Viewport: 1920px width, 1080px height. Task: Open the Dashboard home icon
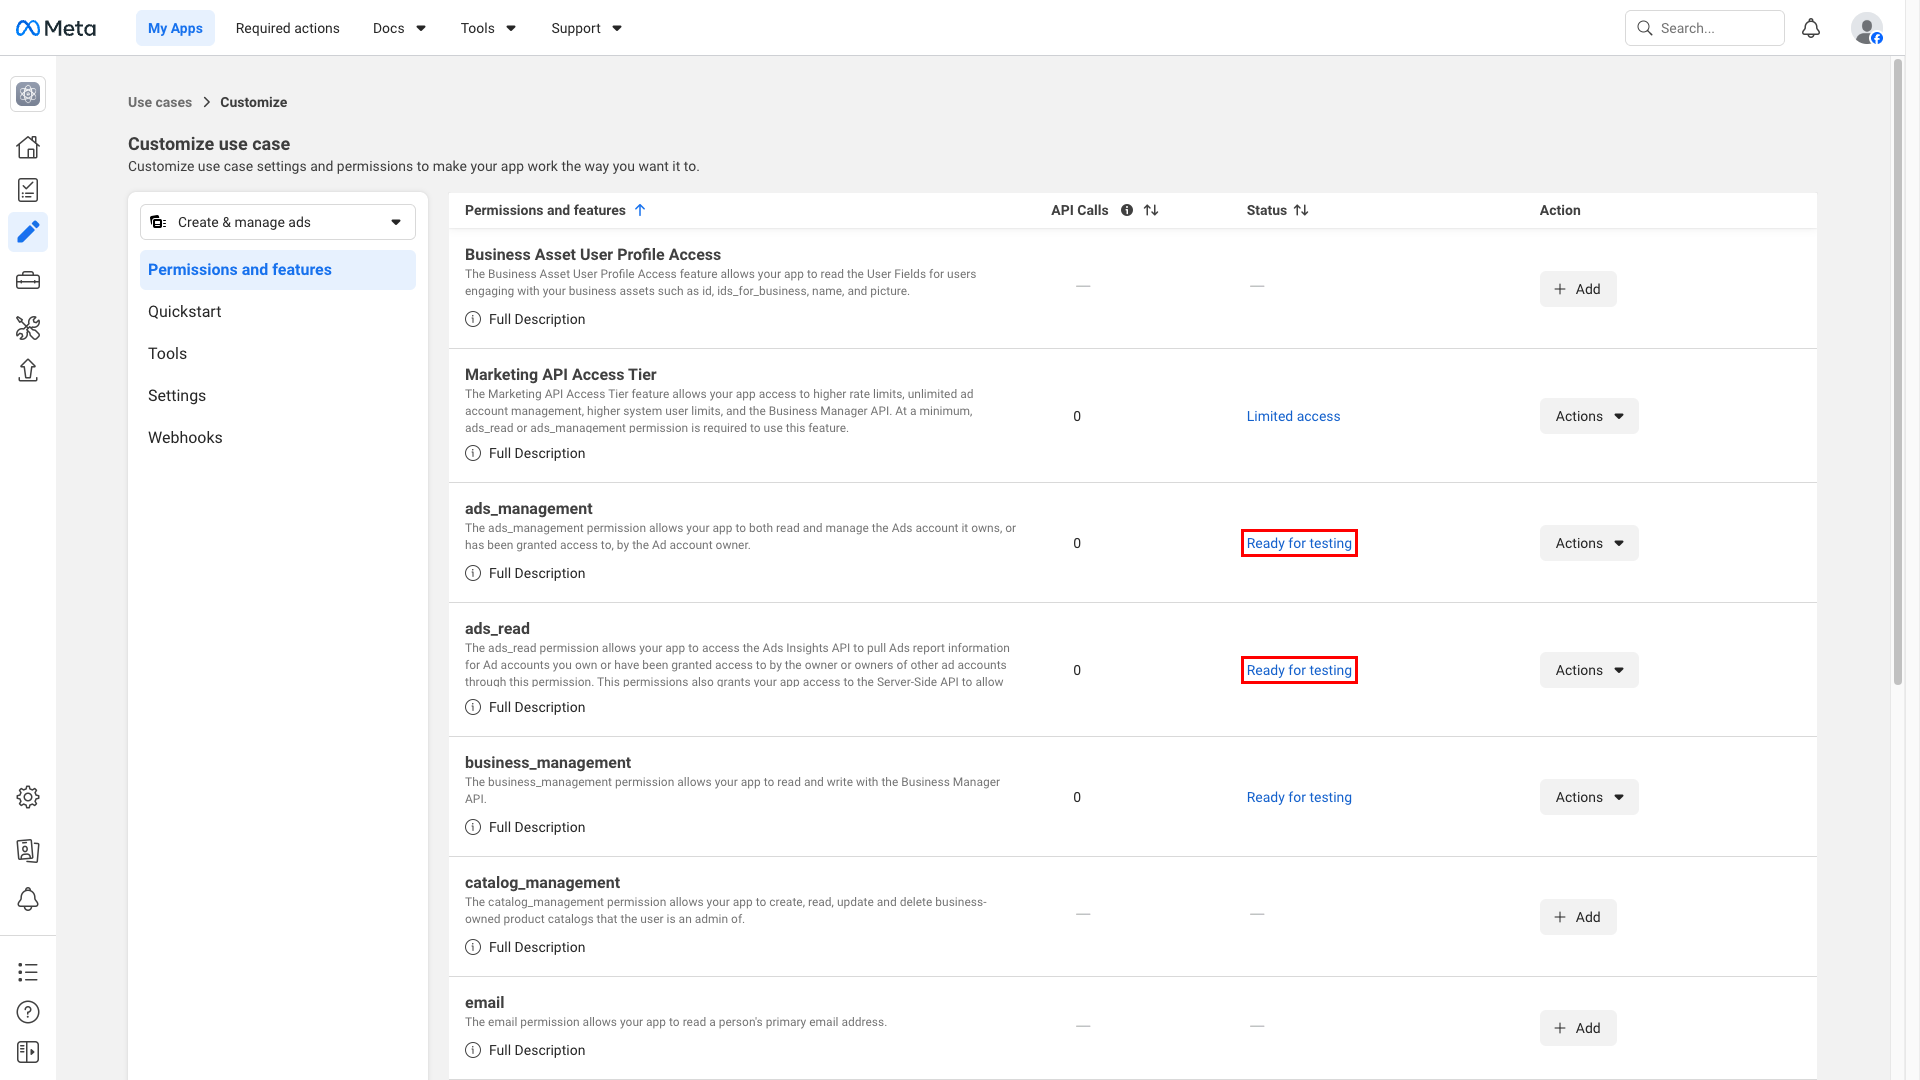[x=28, y=147]
